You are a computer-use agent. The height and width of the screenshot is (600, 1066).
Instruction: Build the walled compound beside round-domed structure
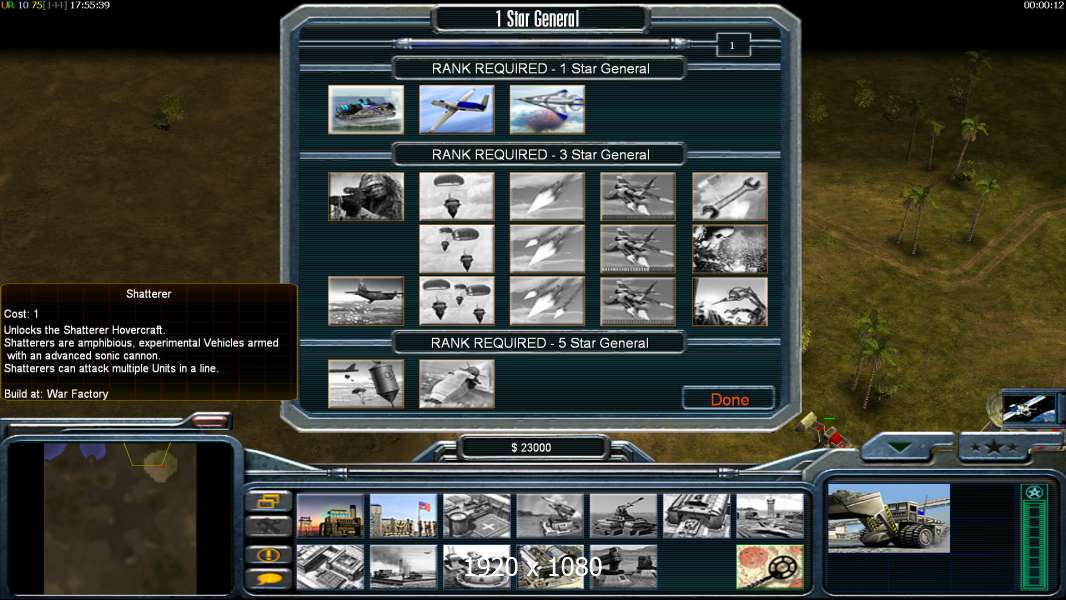pos(550,566)
